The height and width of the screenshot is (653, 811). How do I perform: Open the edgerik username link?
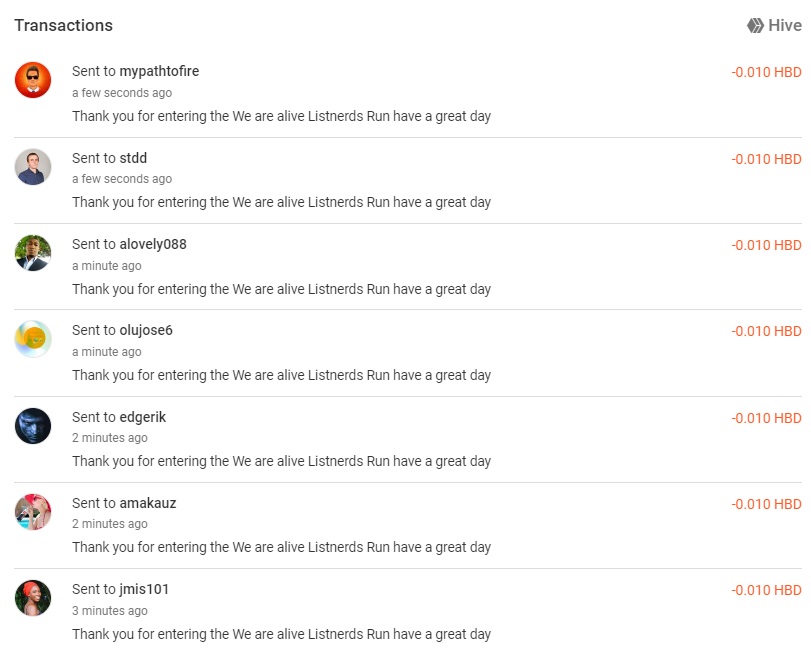coord(143,417)
